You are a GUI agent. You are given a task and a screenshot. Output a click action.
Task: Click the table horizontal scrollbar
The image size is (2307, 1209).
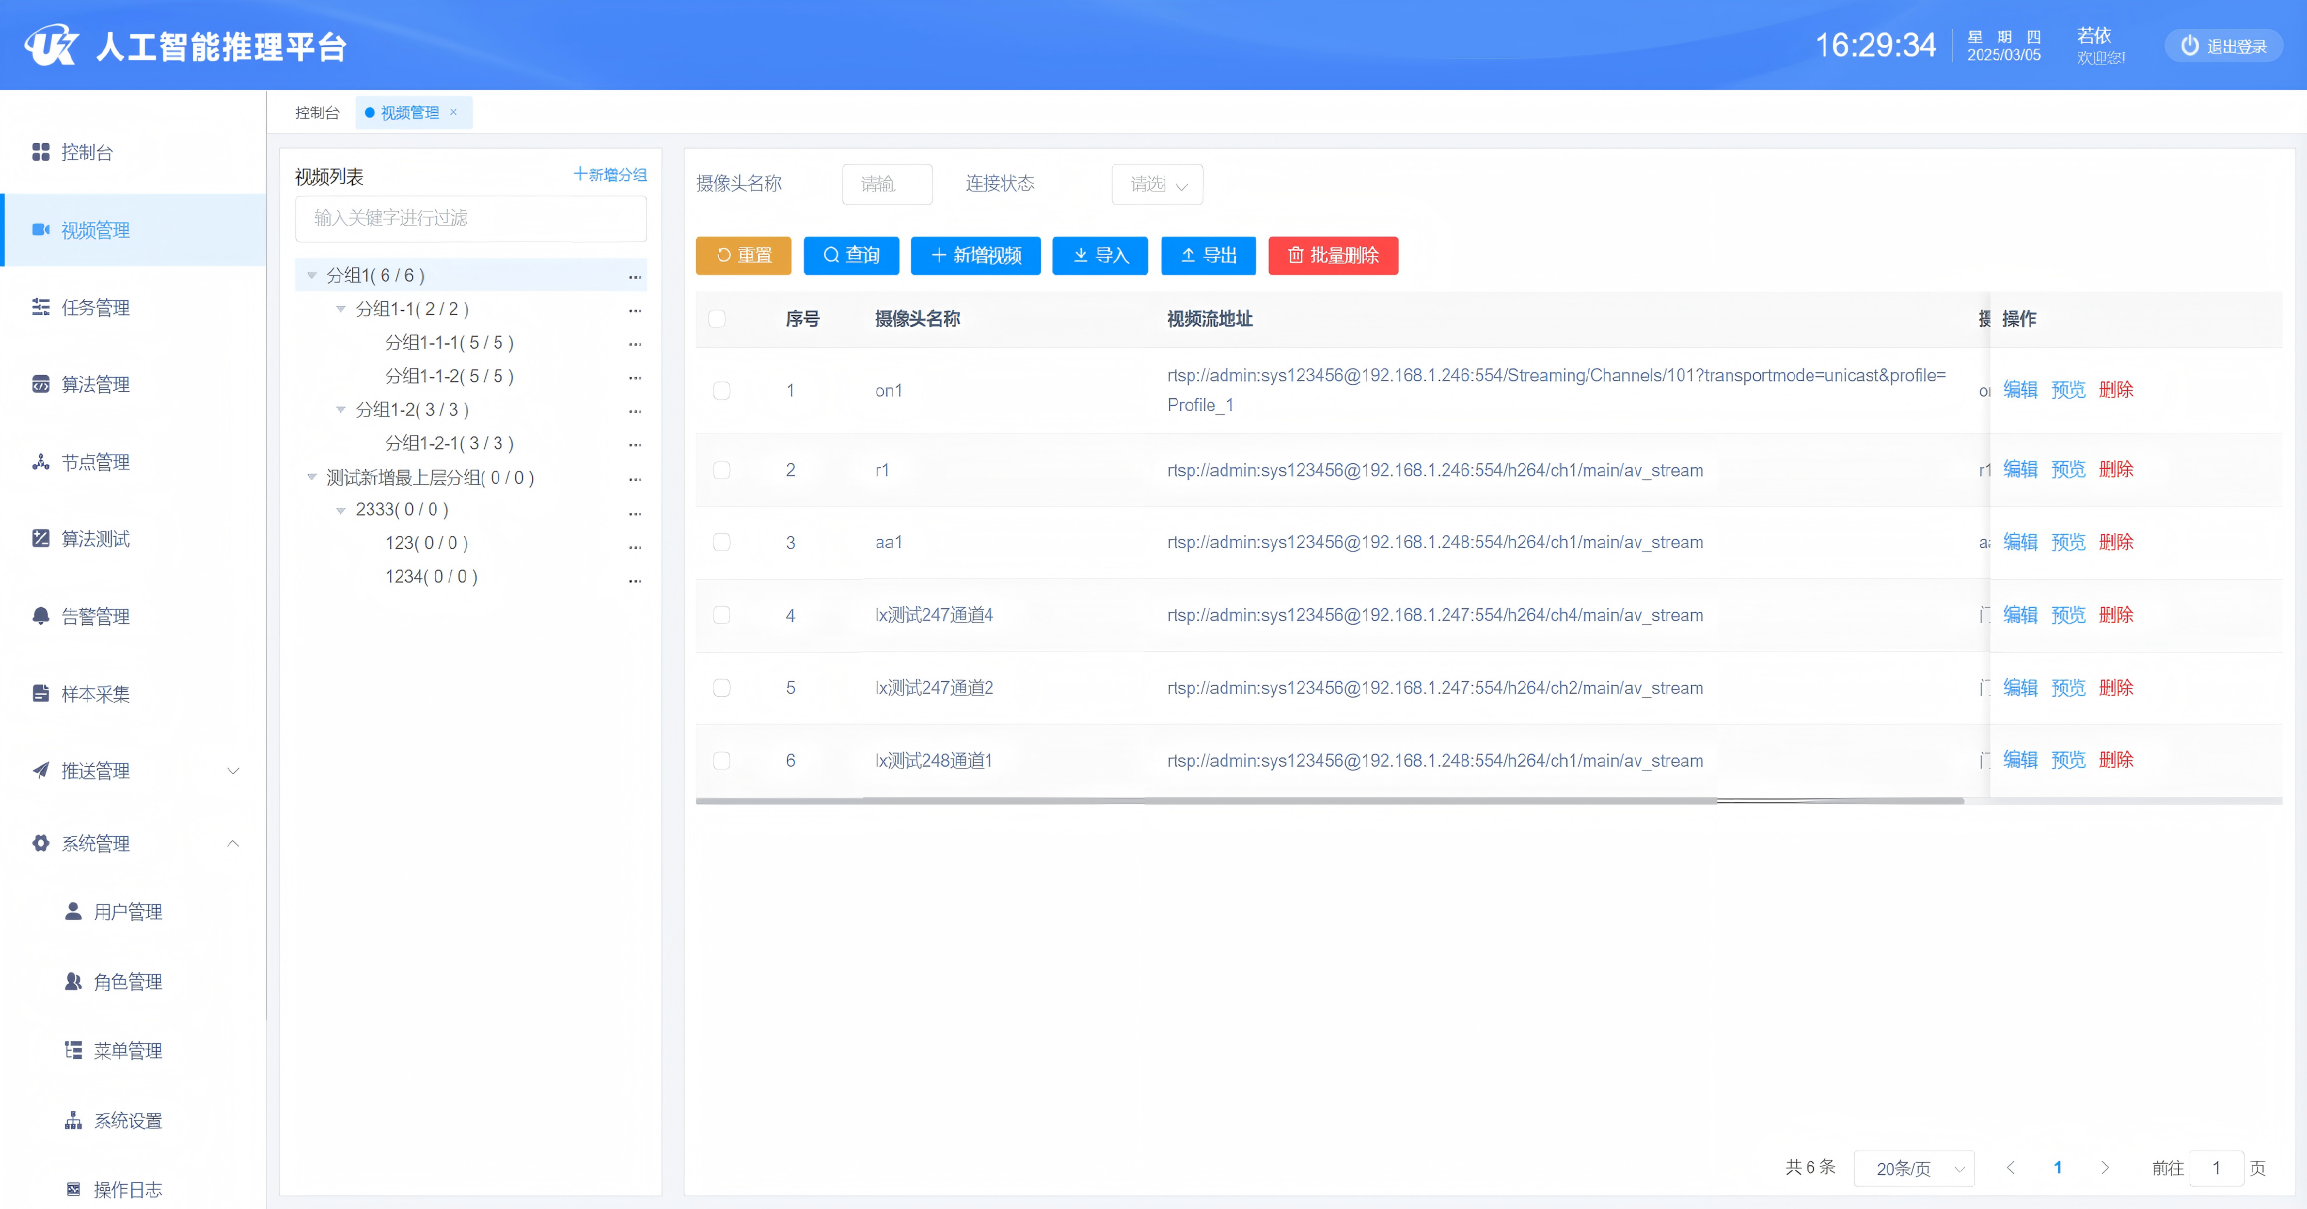click(1330, 801)
